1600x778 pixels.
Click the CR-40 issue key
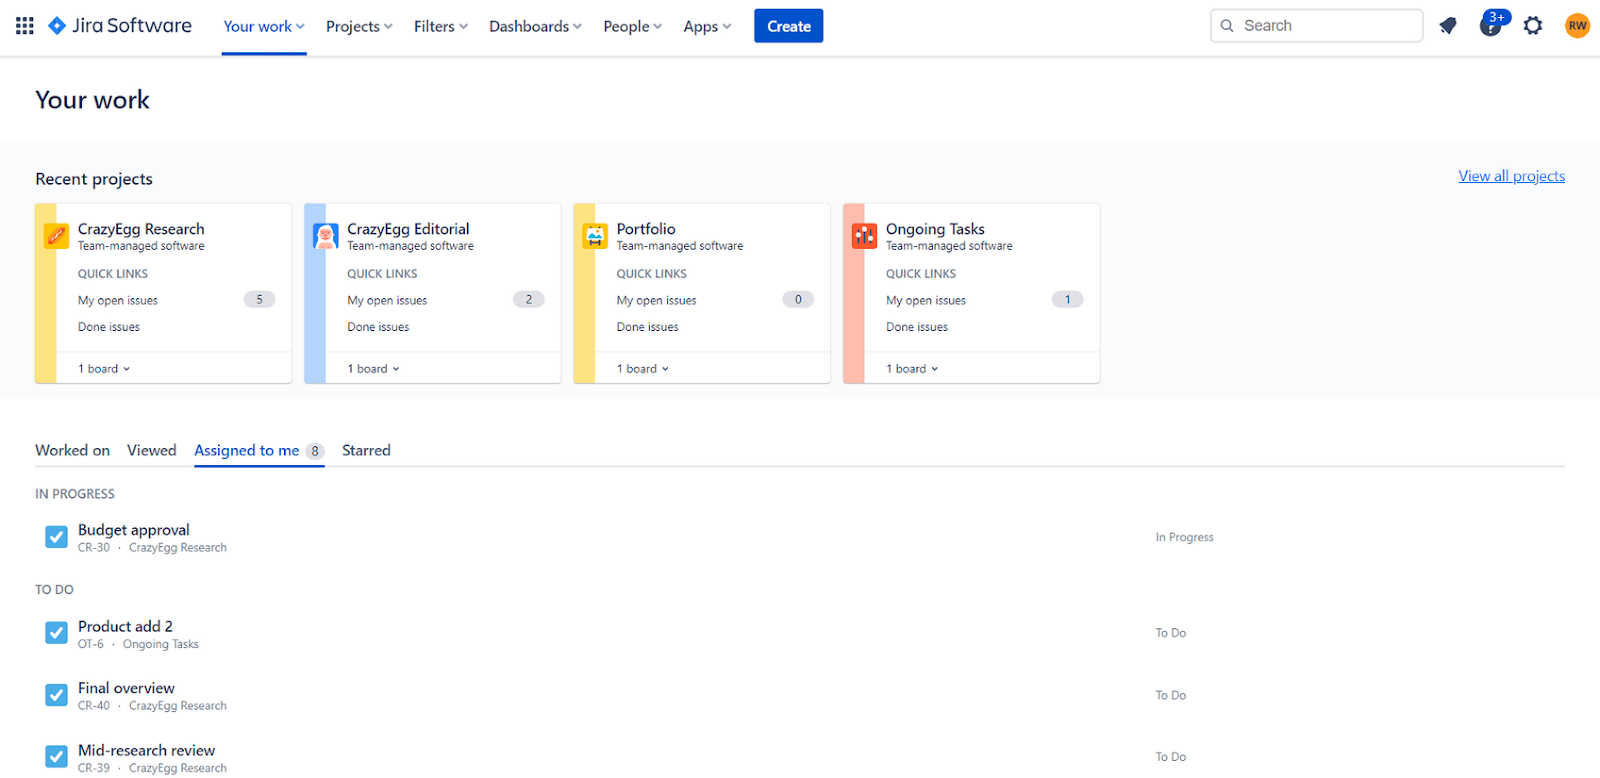tap(94, 706)
